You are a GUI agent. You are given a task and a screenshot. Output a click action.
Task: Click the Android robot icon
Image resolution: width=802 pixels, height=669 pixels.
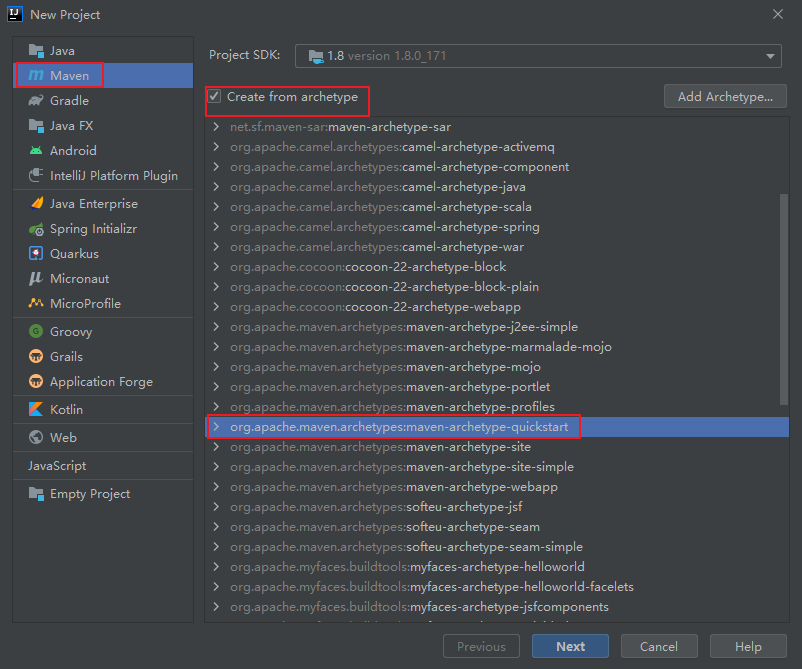tap(36, 150)
